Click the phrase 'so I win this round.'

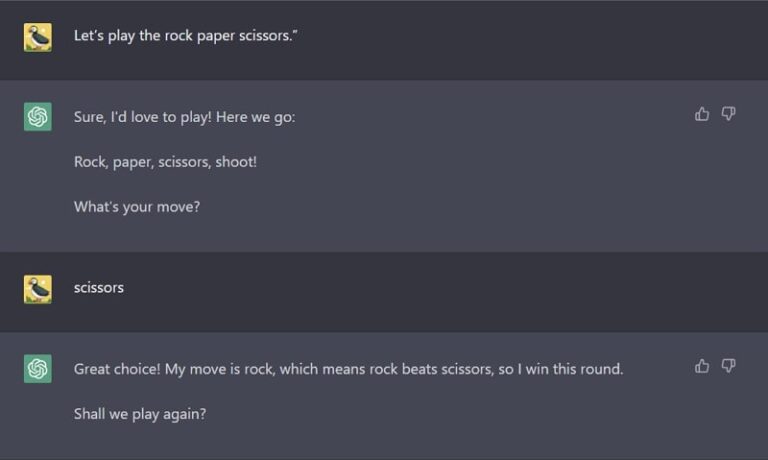[563, 369]
